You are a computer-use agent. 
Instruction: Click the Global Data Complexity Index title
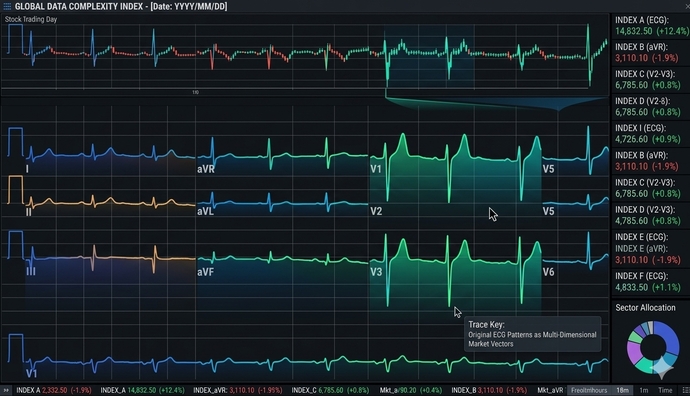121,6
